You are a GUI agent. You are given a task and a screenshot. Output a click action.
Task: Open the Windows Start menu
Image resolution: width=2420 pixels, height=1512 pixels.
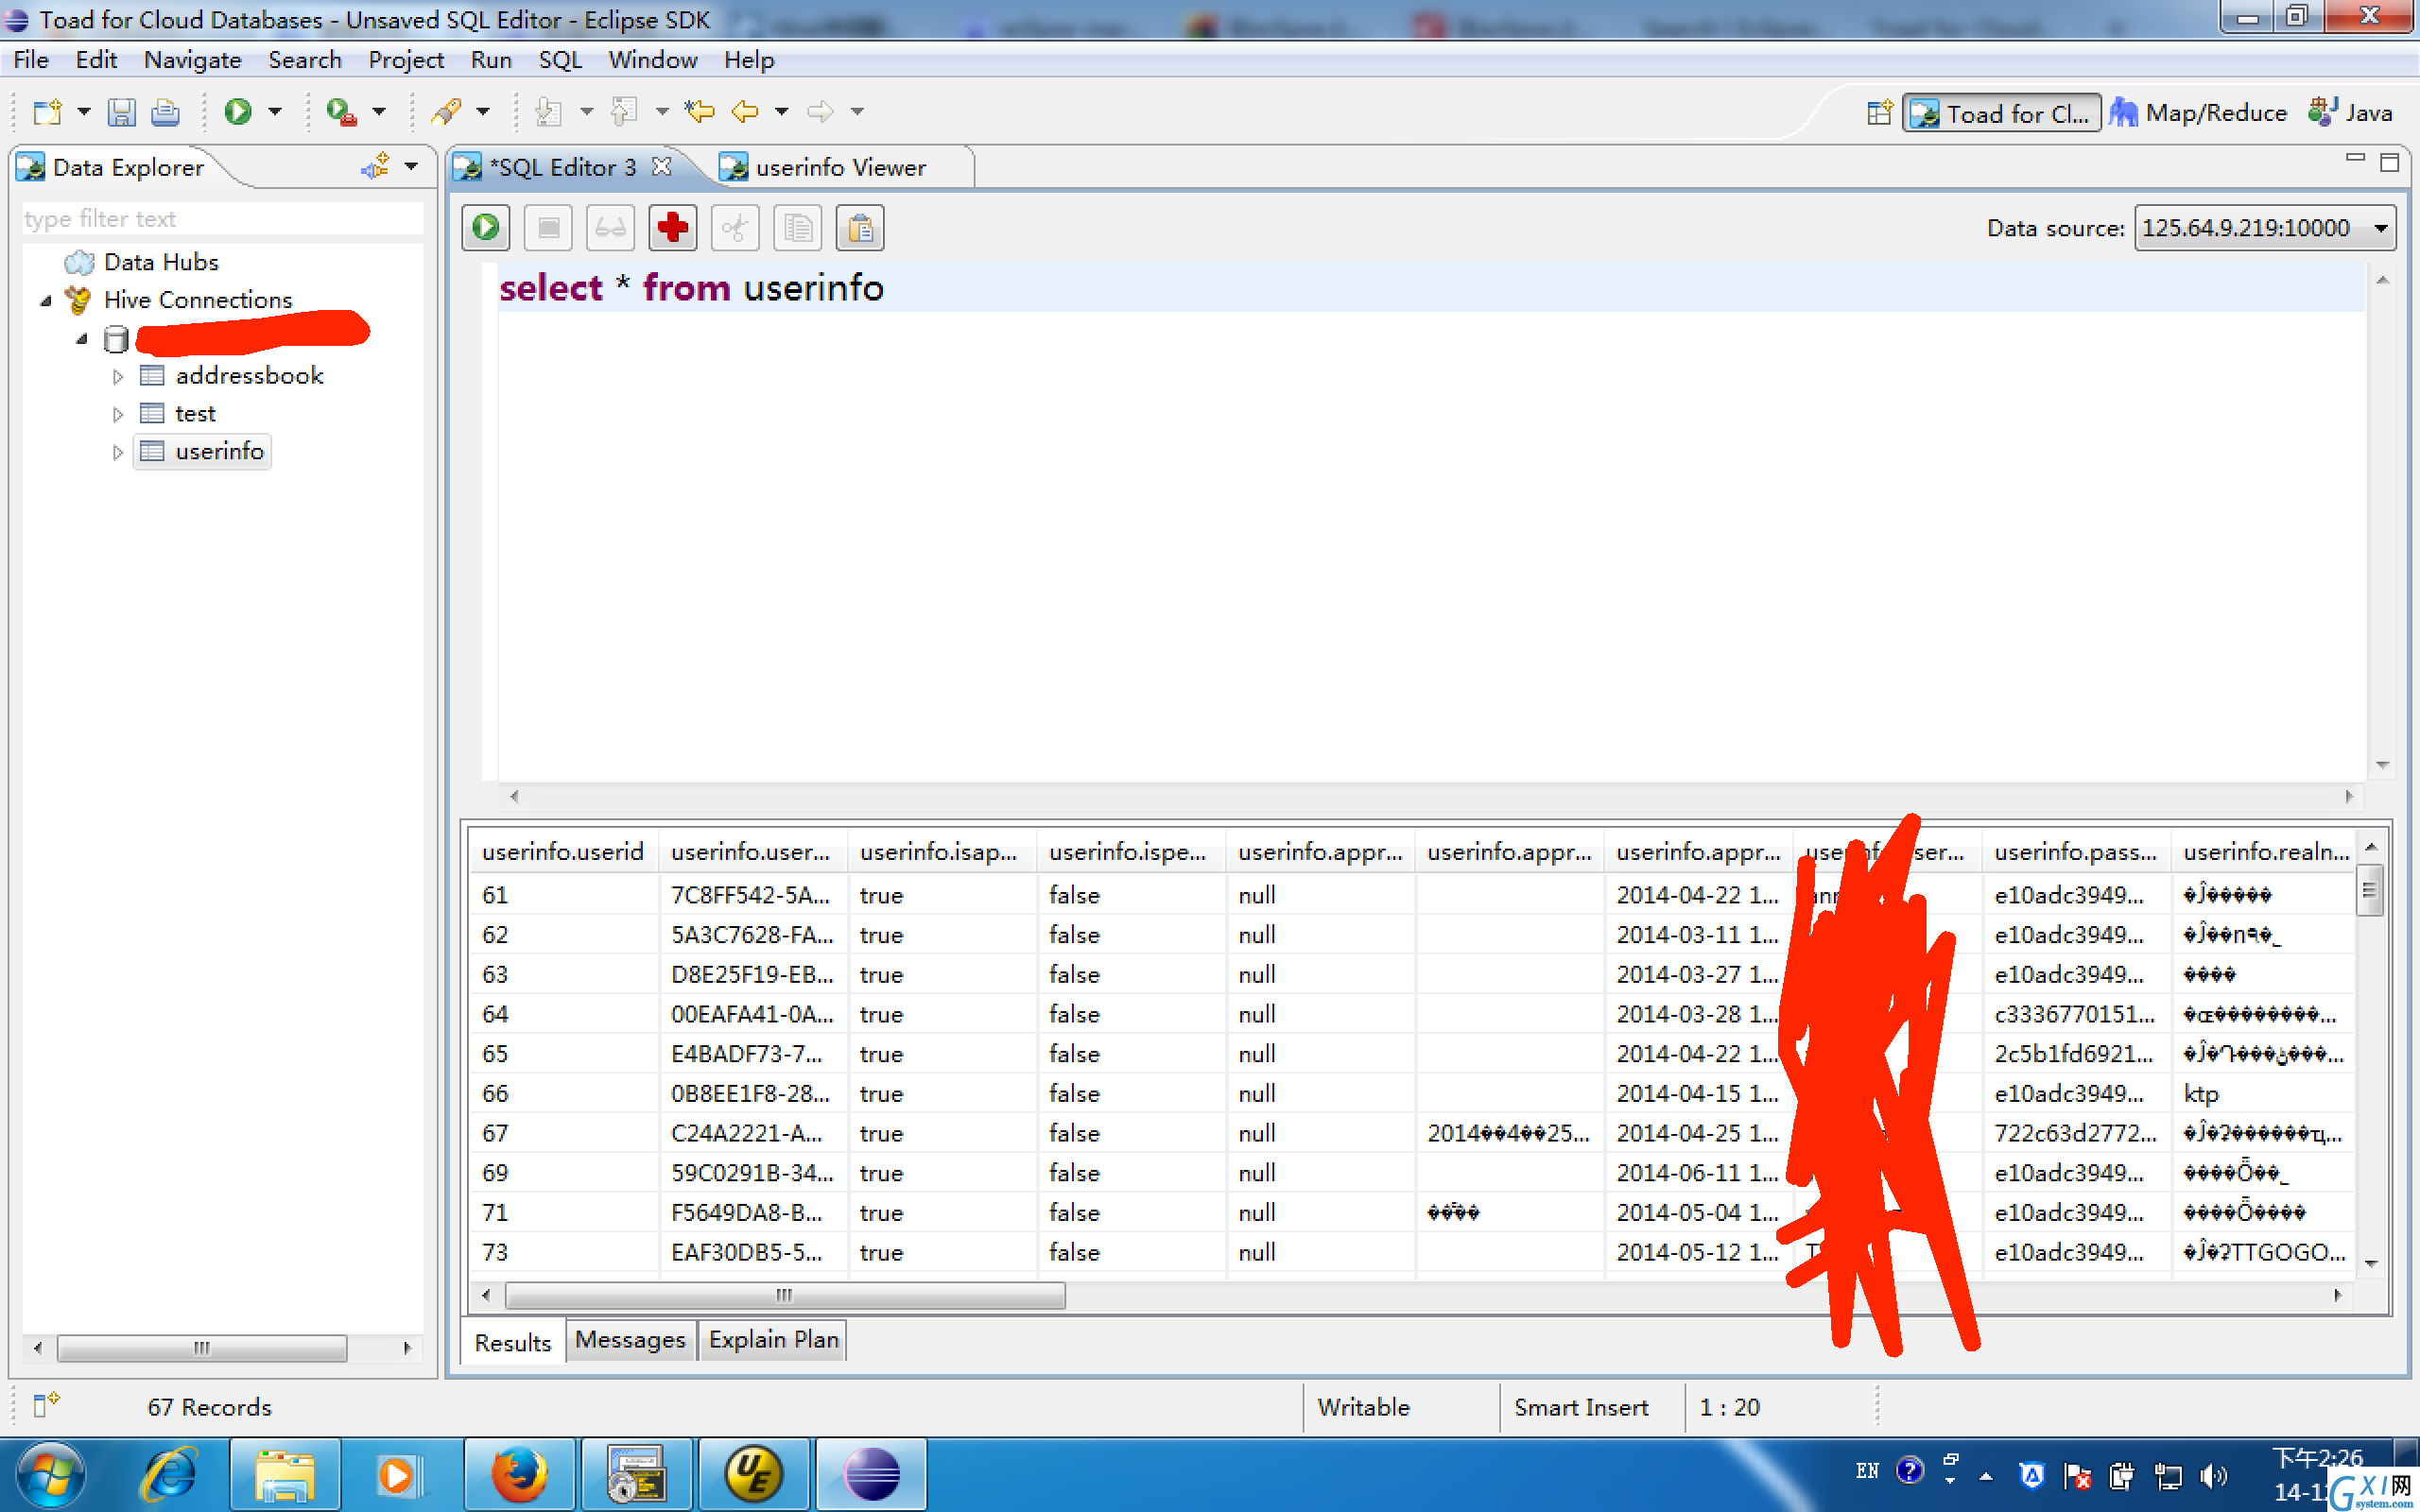[50, 1474]
